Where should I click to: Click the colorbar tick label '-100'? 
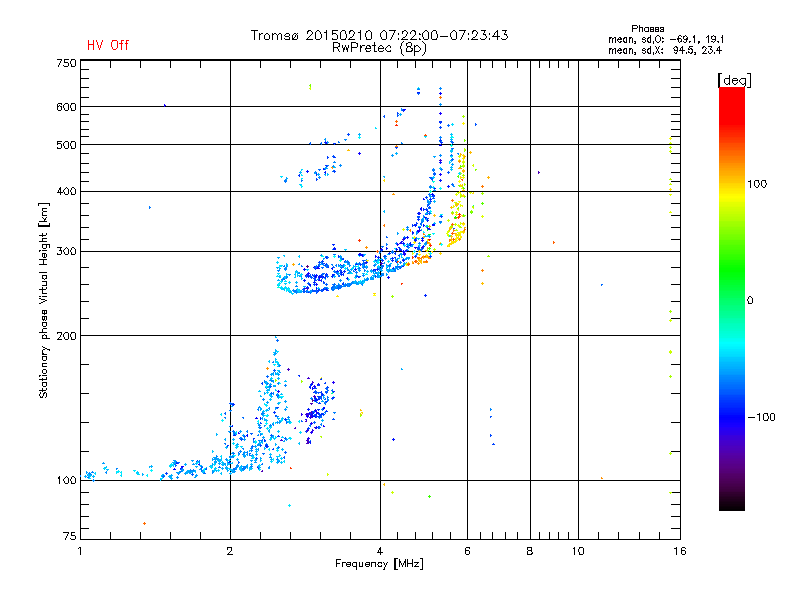(762, 417)
